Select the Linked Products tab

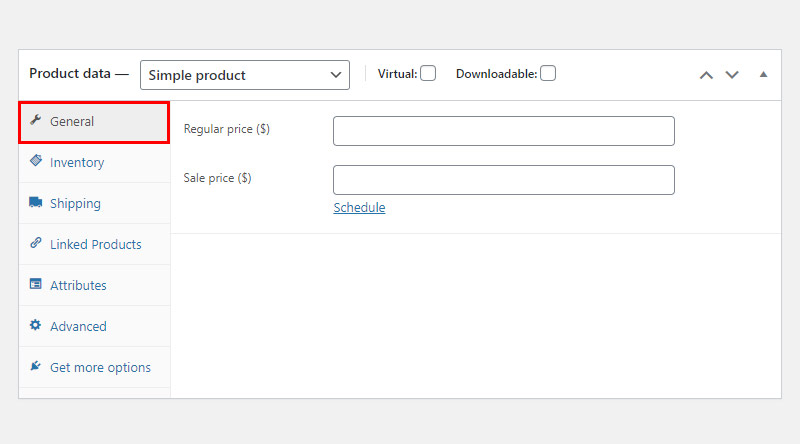(94, 244)
